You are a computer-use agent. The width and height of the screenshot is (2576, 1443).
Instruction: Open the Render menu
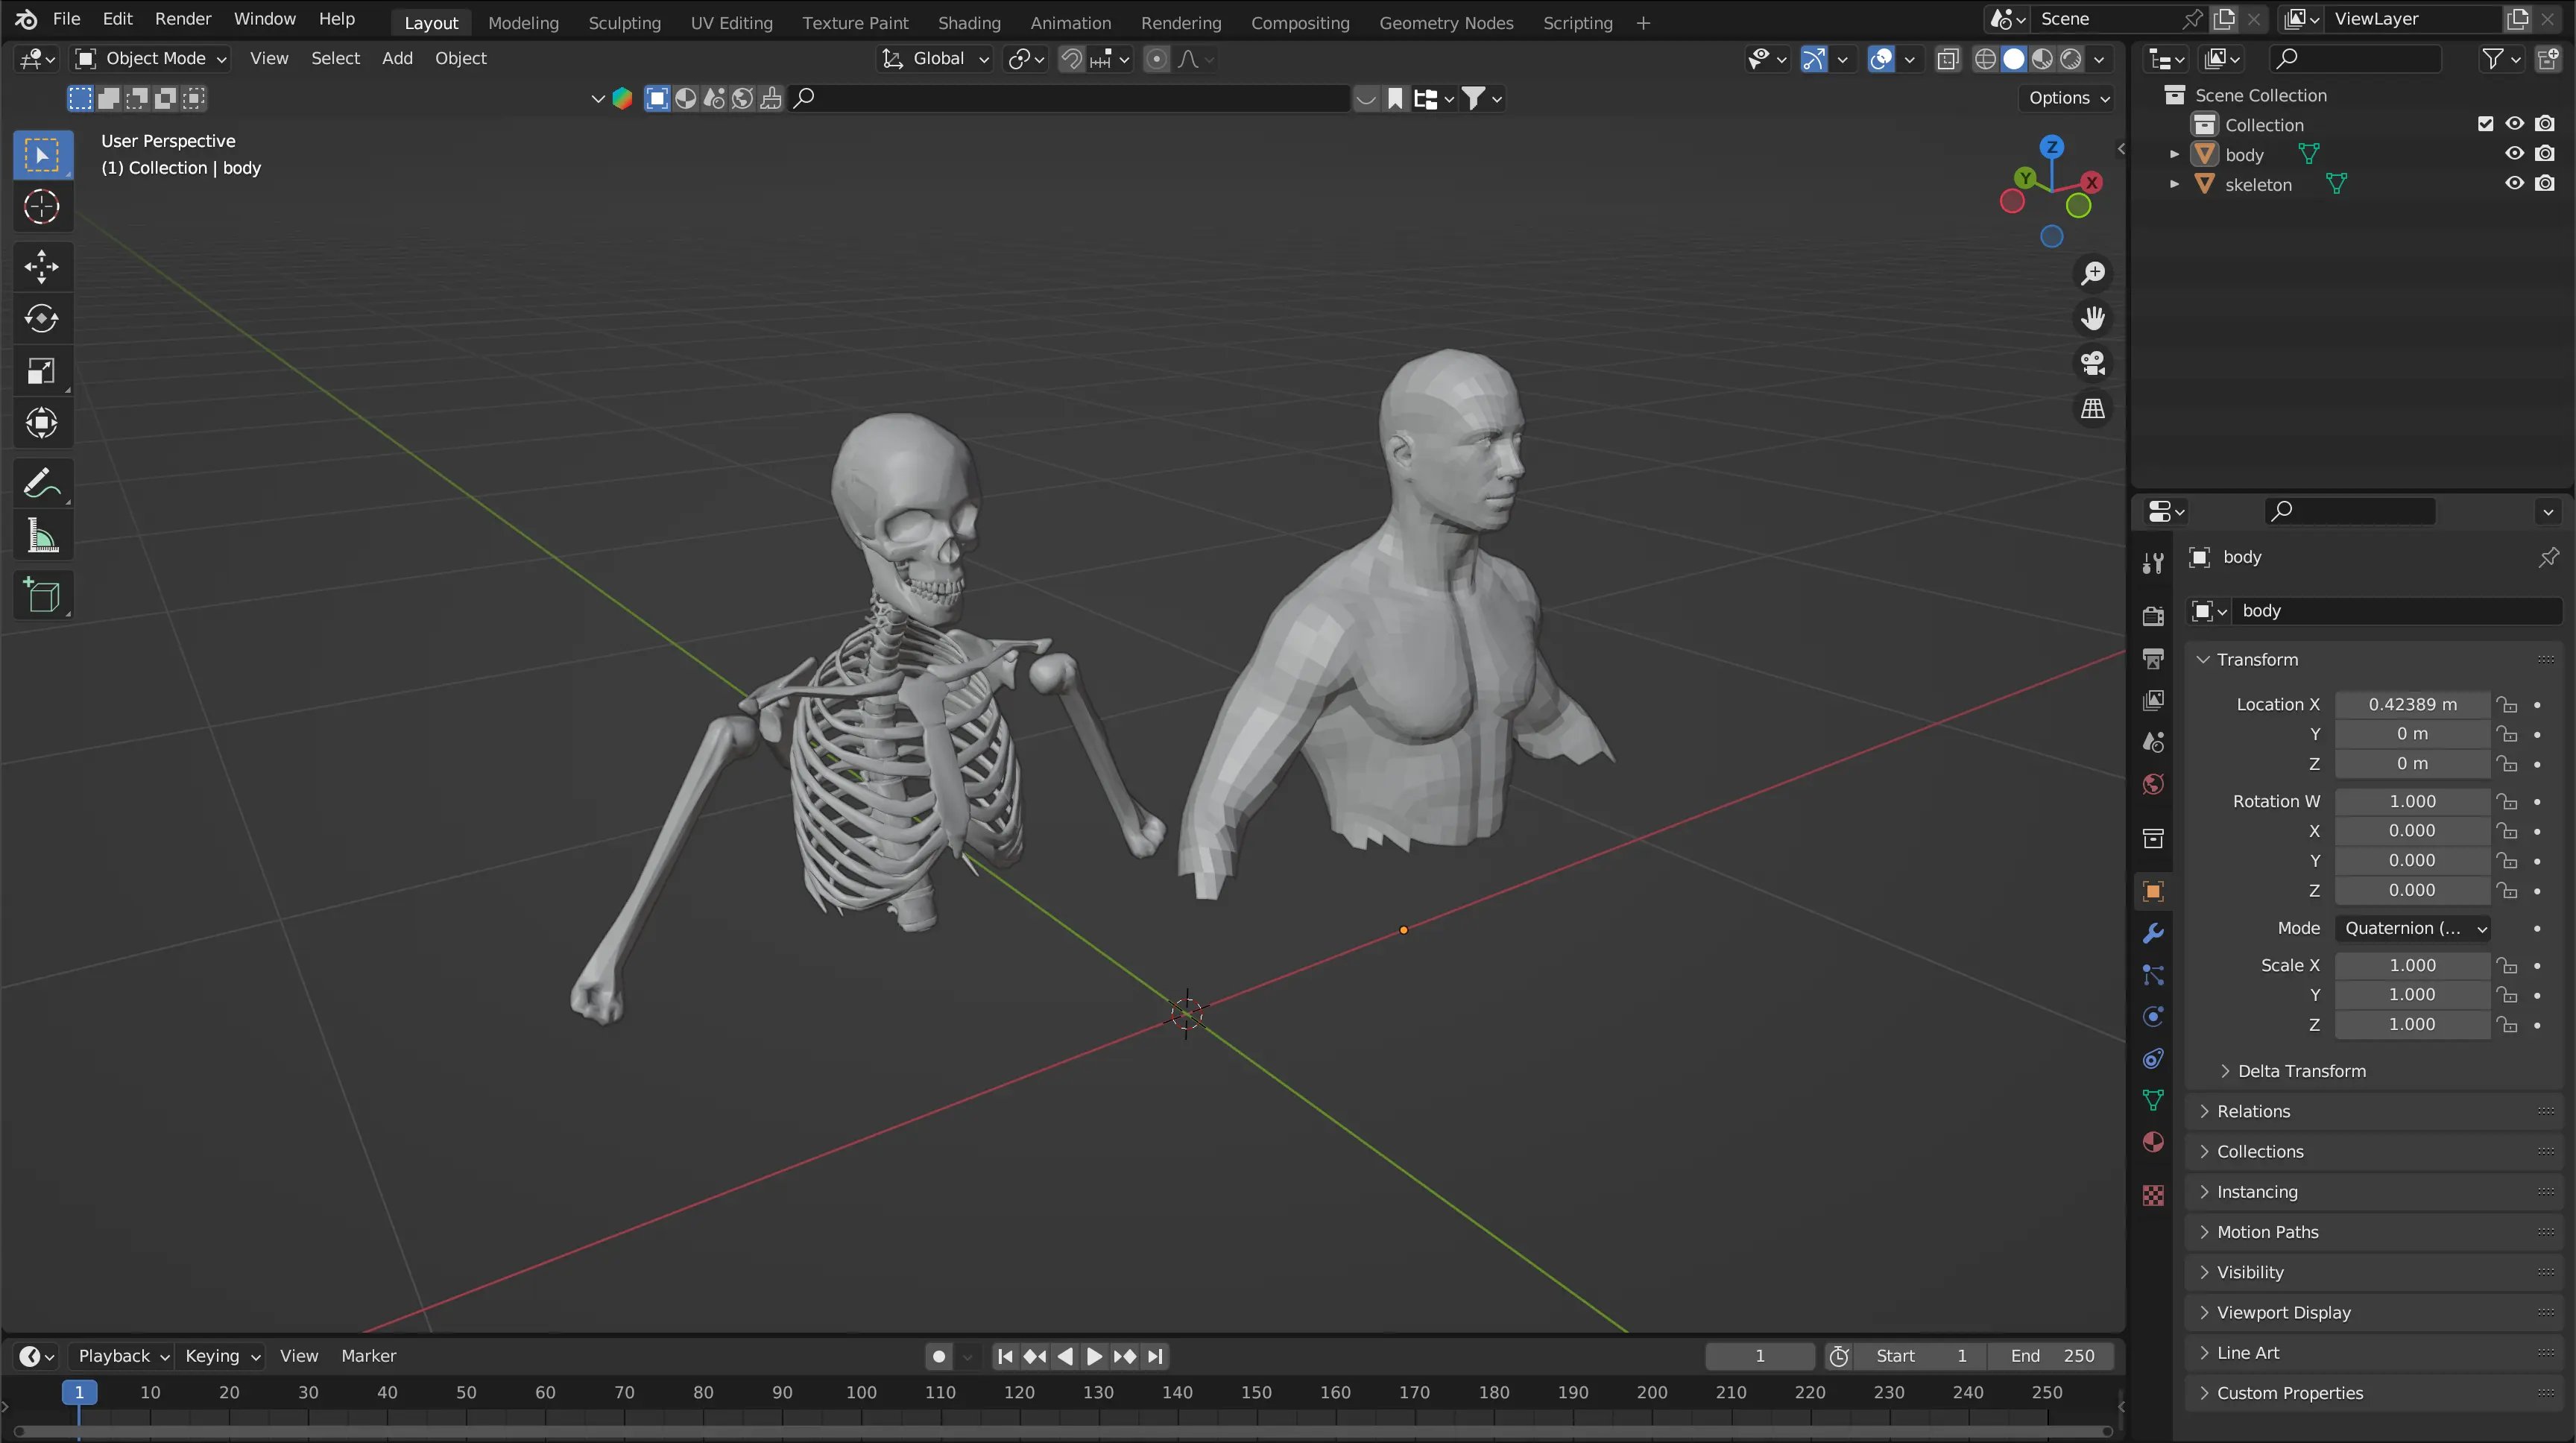coord(182,19)
